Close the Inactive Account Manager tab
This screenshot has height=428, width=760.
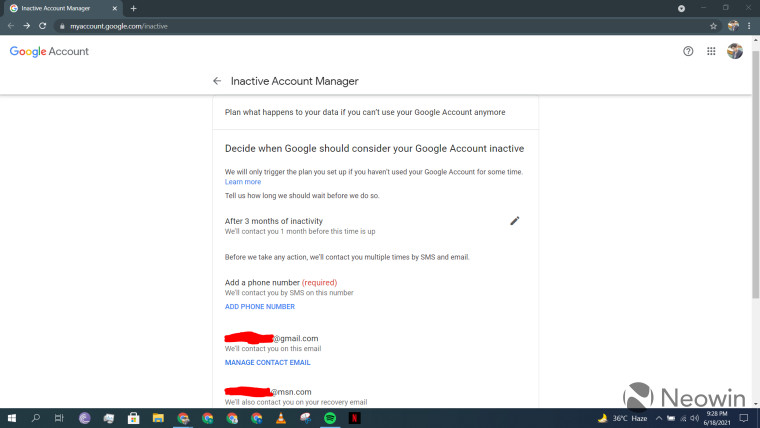click(114, 8)
